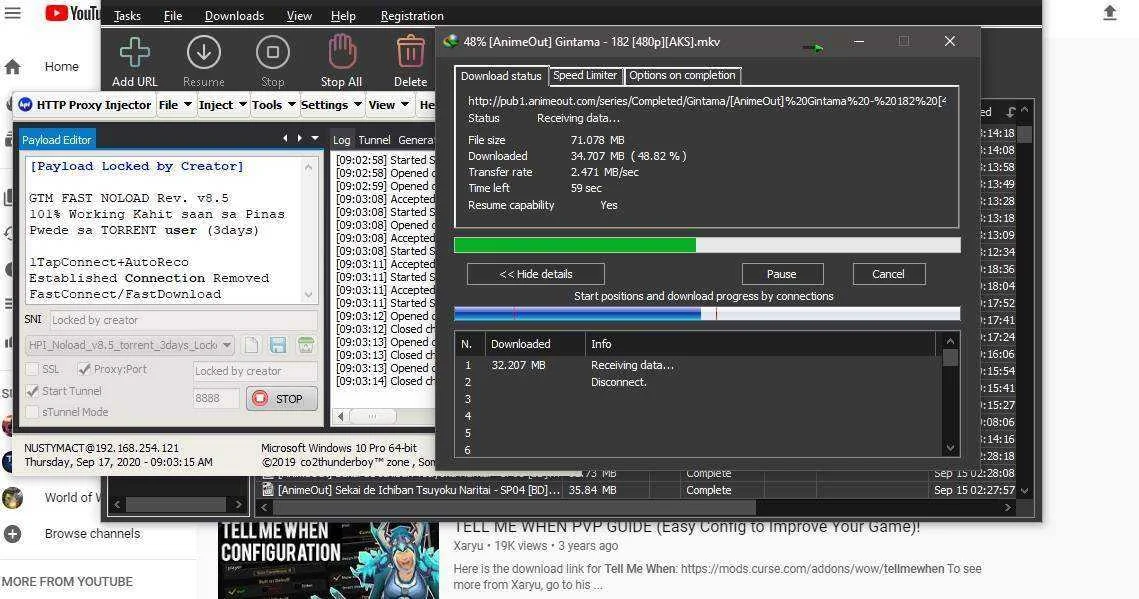Image resolution: width=1139 pixels, height=599 pixels.
Task: Click the YouTube Home icon
Action: (12, 67)
